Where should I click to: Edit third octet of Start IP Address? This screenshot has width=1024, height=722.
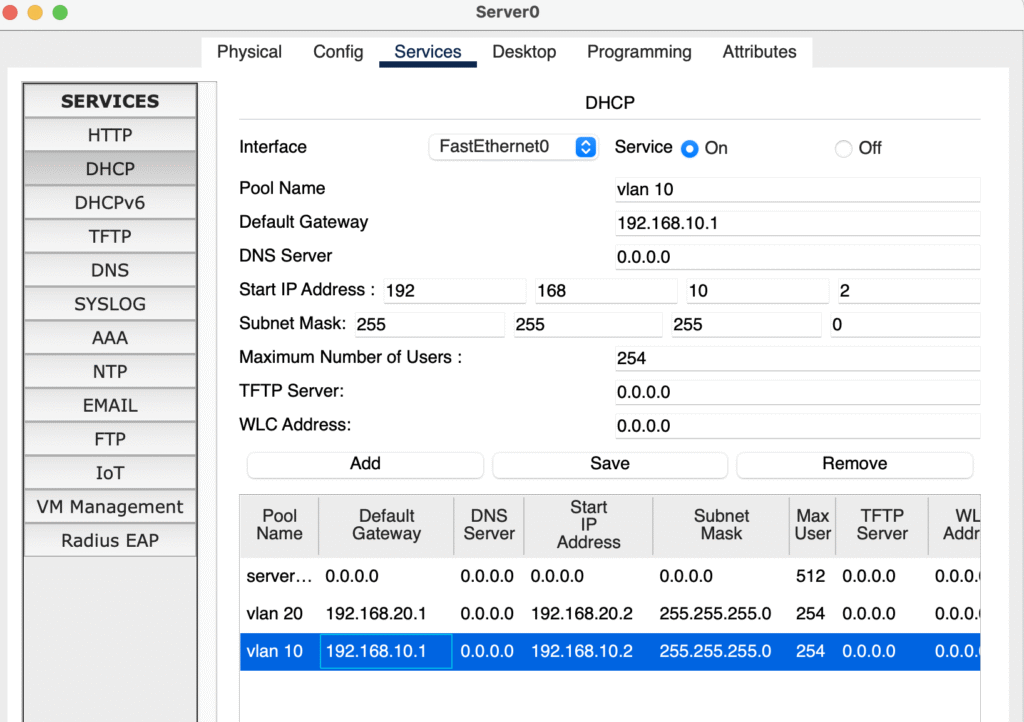tap(758, 290)
